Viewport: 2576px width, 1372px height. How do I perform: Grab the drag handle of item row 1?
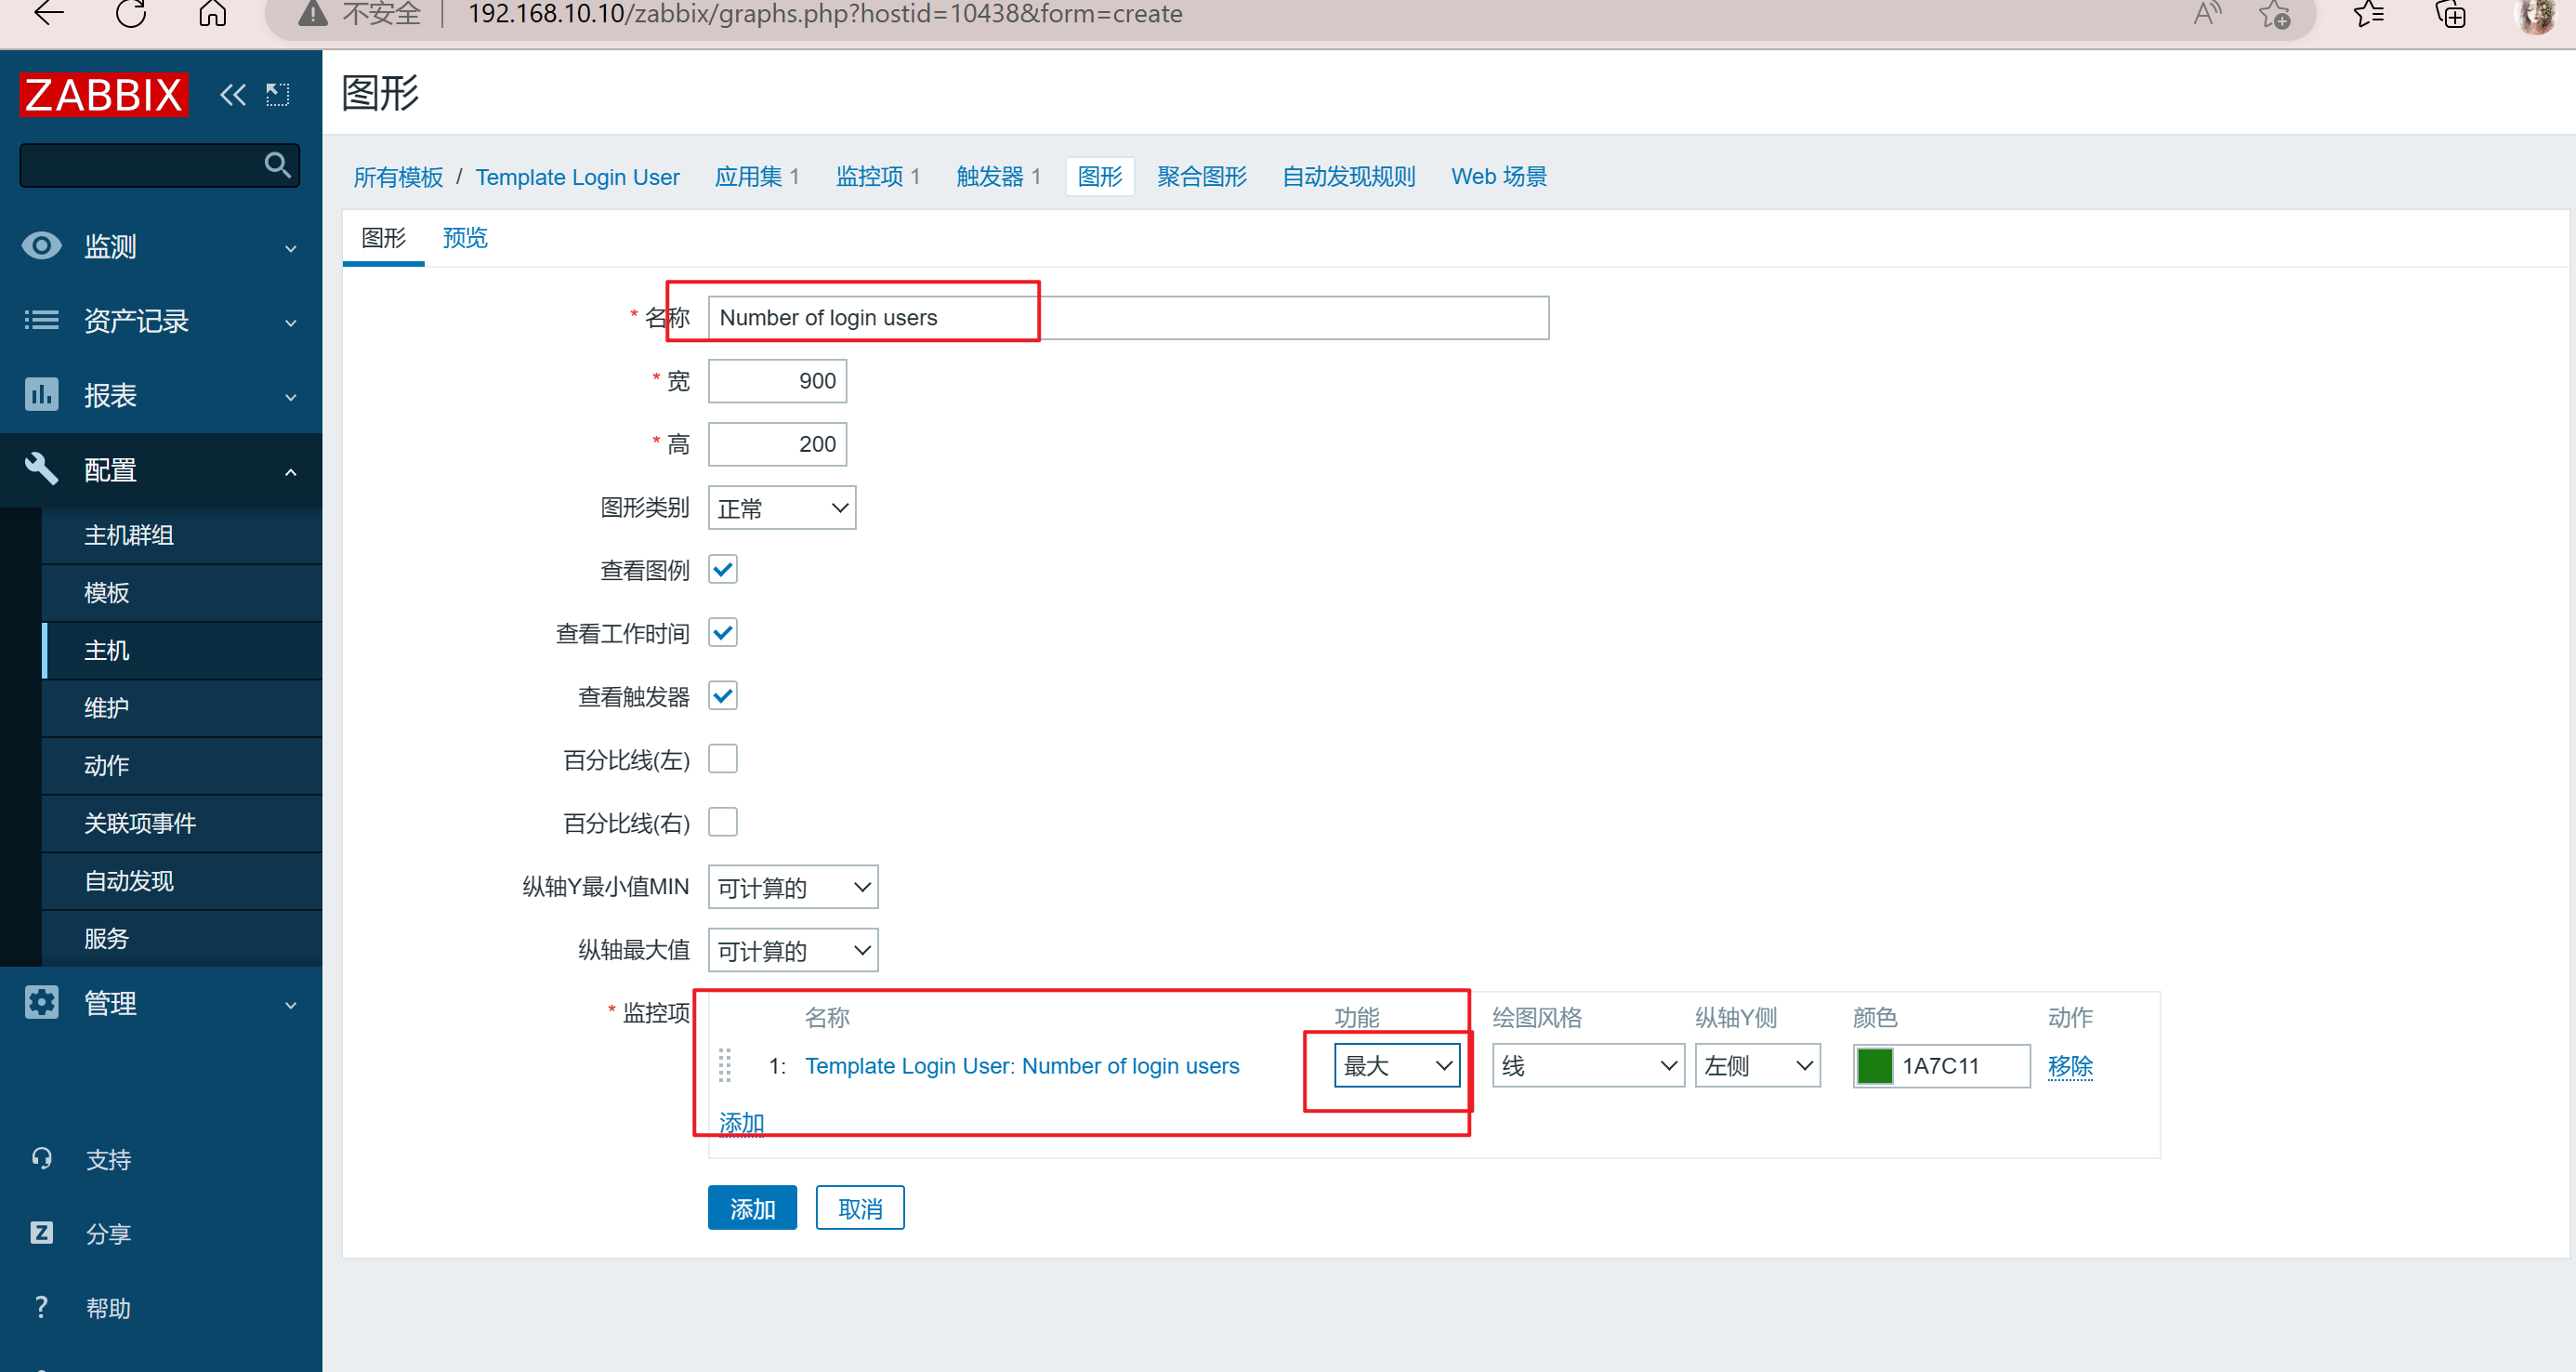[725, 1065]
